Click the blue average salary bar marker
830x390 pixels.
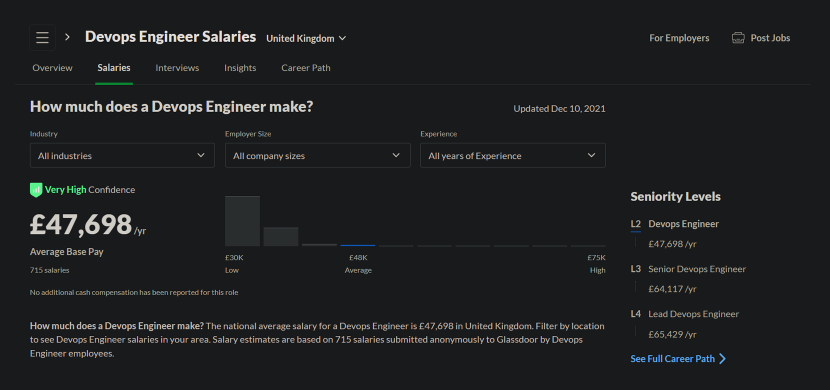(358, 246)
